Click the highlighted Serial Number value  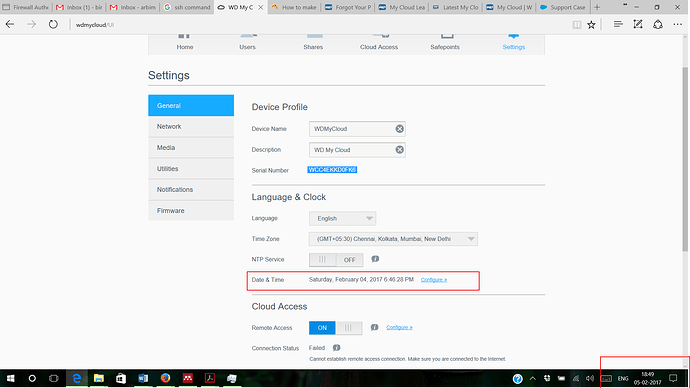(x=332, y=170)
